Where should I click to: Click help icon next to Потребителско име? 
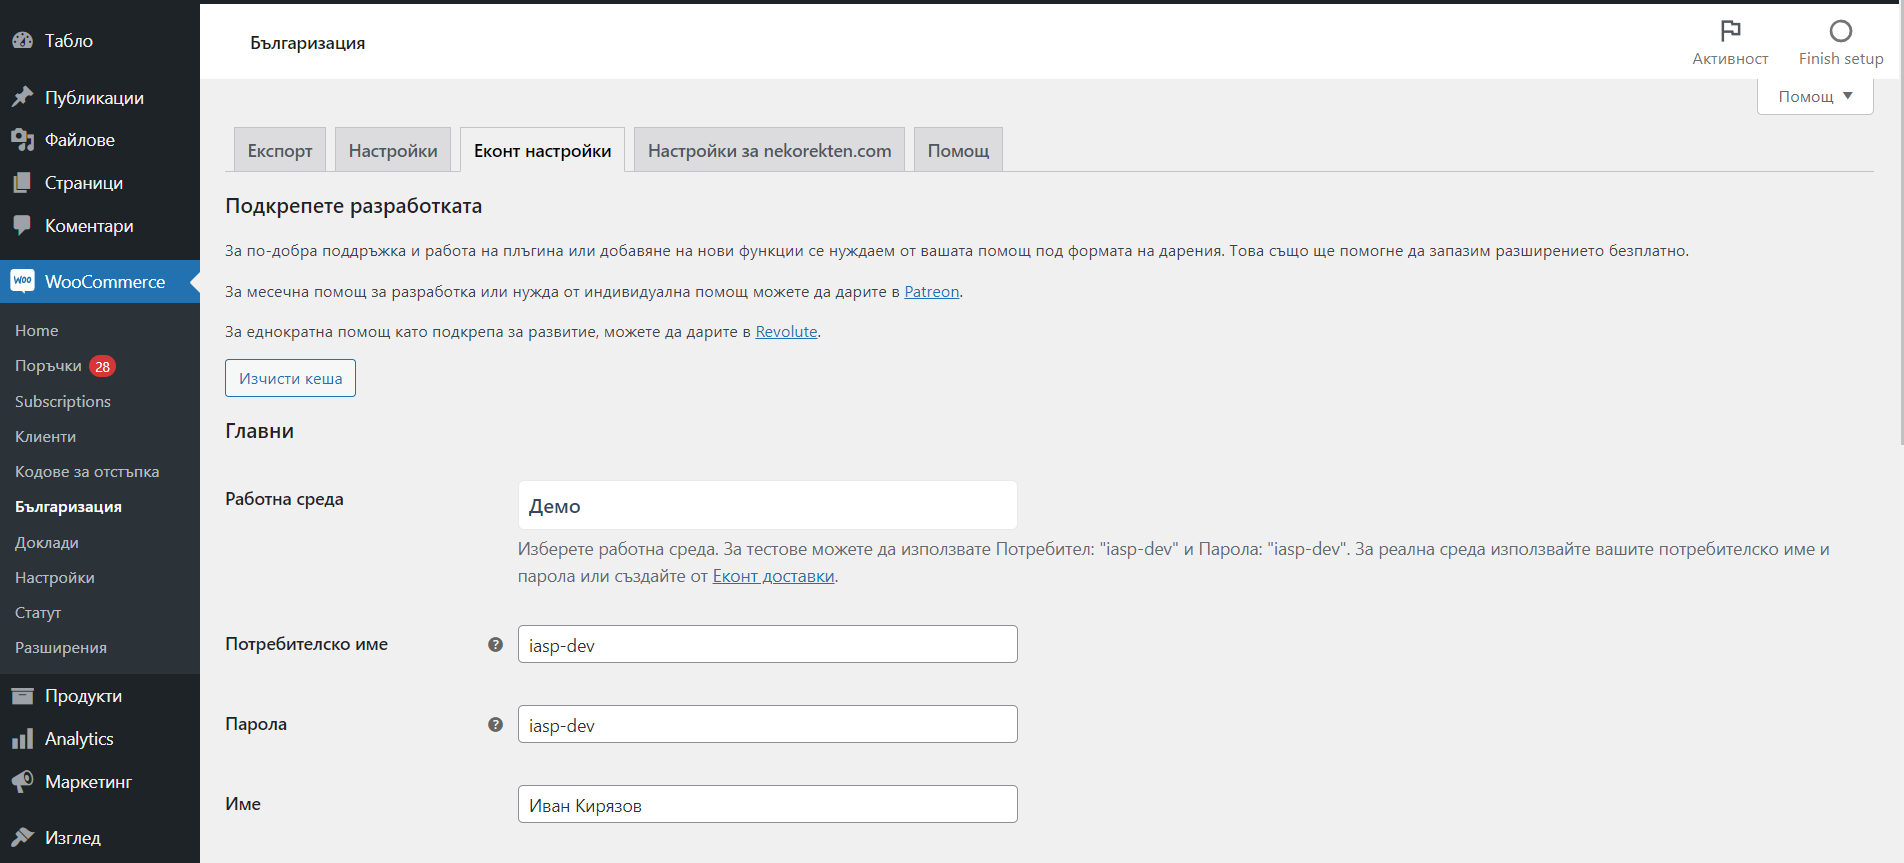click(x=495, y=645)
